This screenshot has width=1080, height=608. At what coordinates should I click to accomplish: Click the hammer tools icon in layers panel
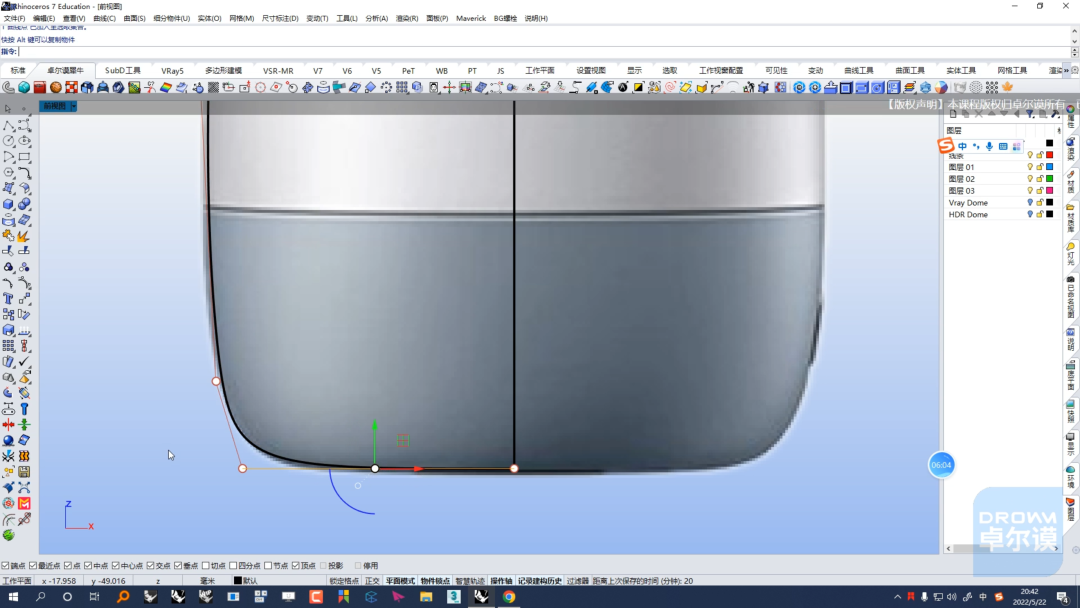tap(1055, 114)
